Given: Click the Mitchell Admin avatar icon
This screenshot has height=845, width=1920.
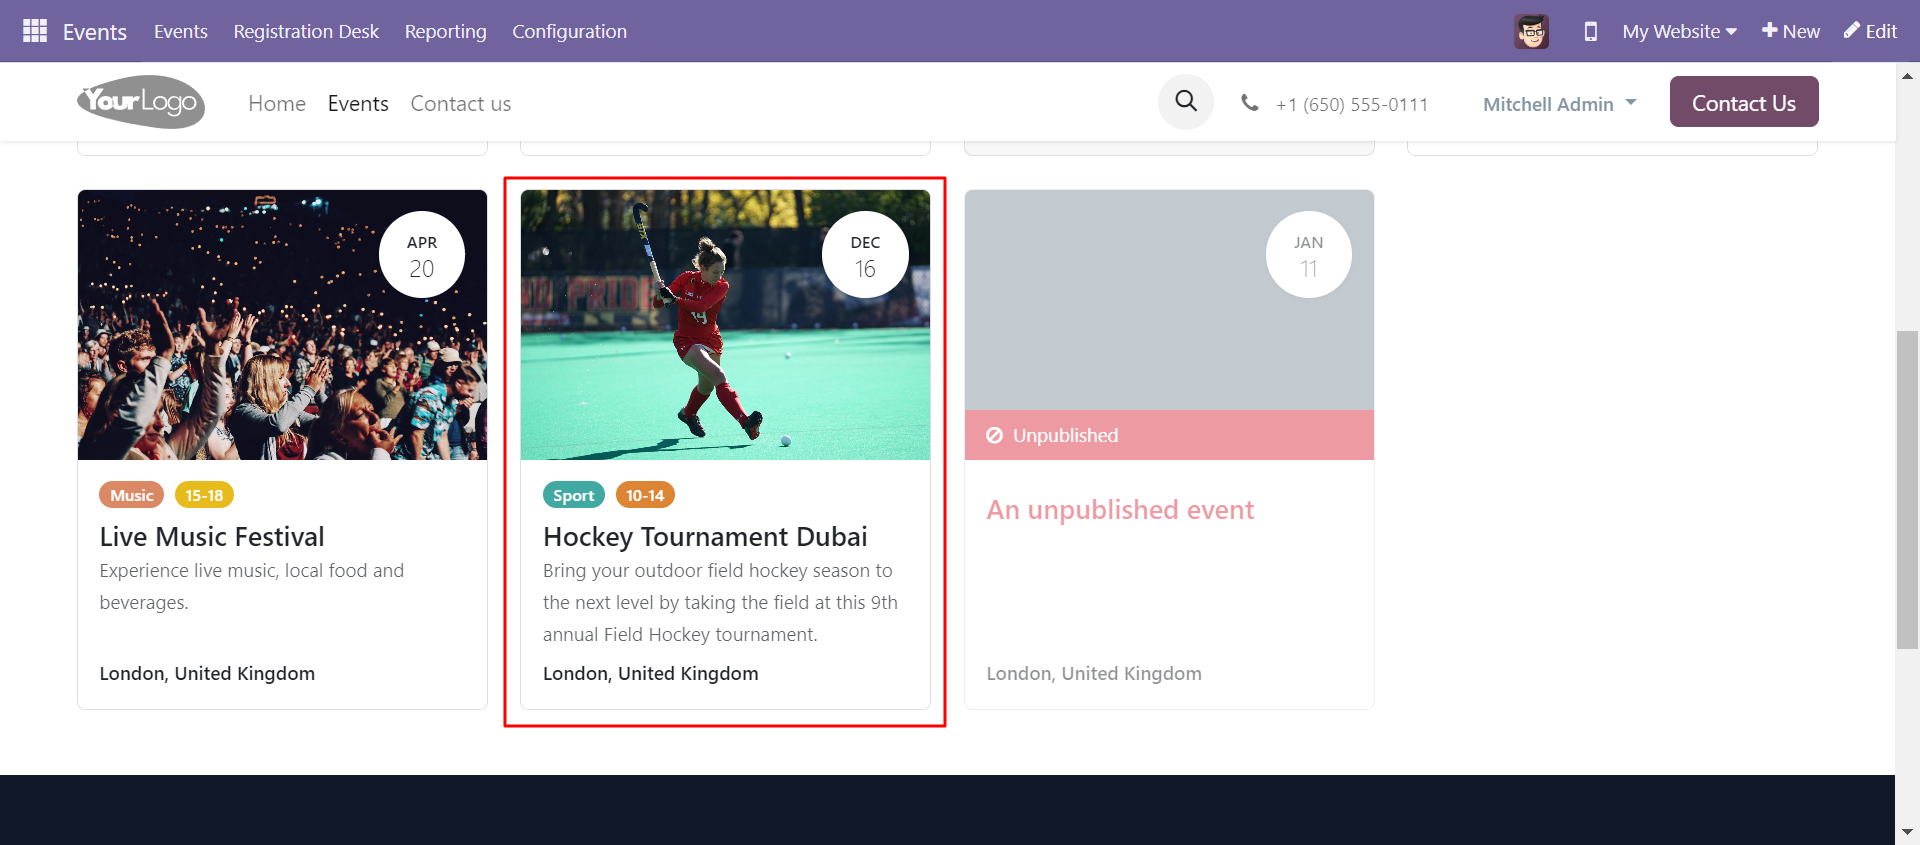Looking at the screenshot, I should (1531, 31).
